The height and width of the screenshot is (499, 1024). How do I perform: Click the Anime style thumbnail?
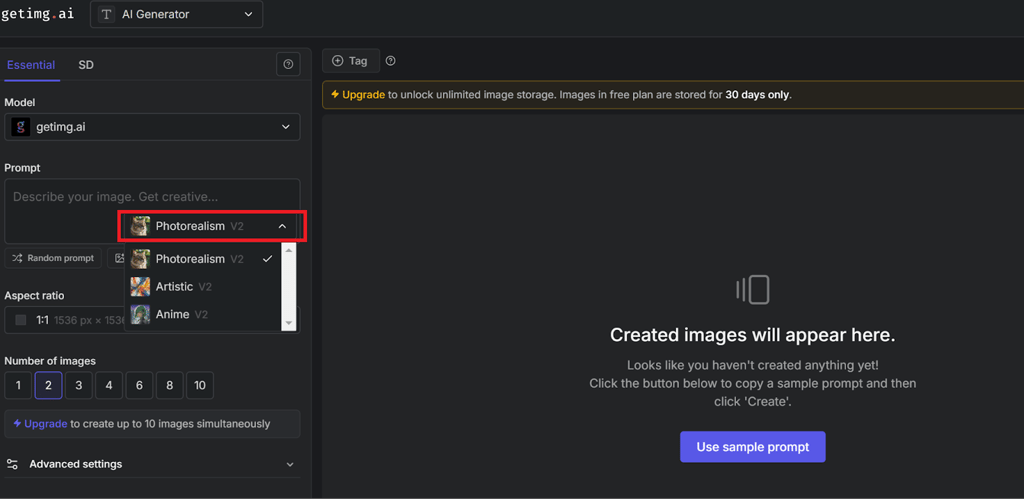tap(140, 314)
